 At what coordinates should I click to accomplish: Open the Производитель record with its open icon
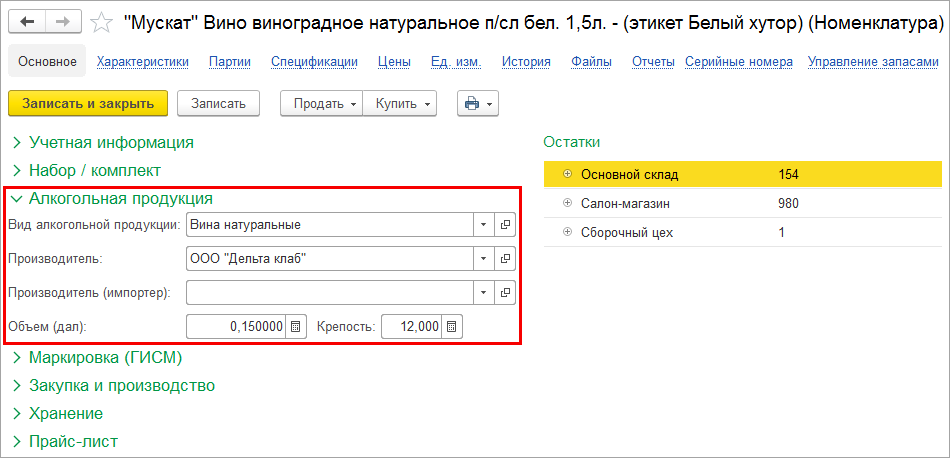[505, 259]
